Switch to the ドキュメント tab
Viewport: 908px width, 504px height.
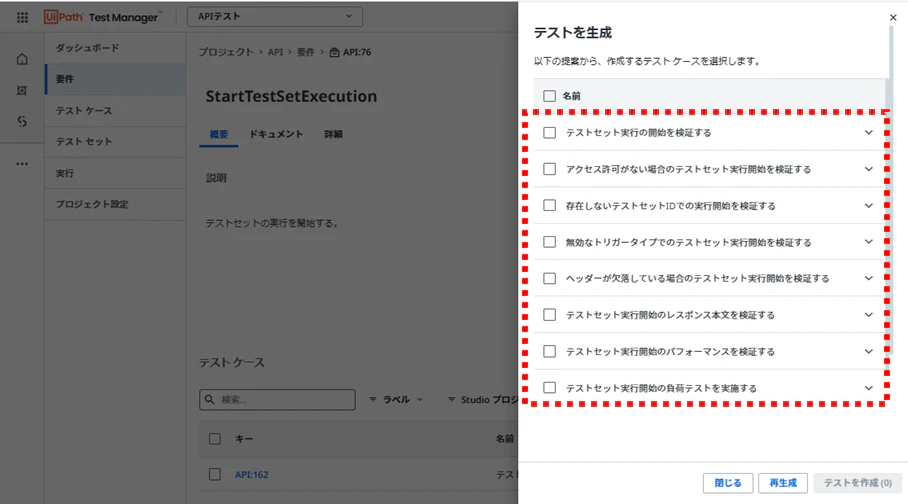coord(276,134)
